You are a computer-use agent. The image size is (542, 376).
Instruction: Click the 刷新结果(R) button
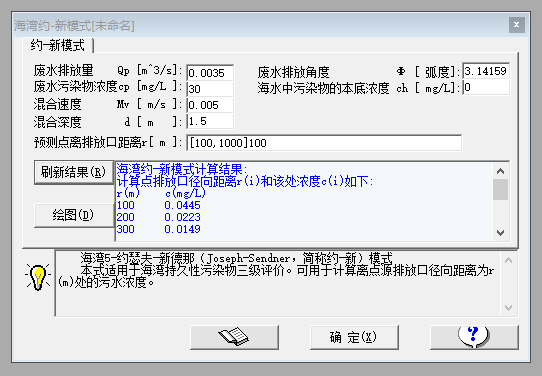point(73,172)
